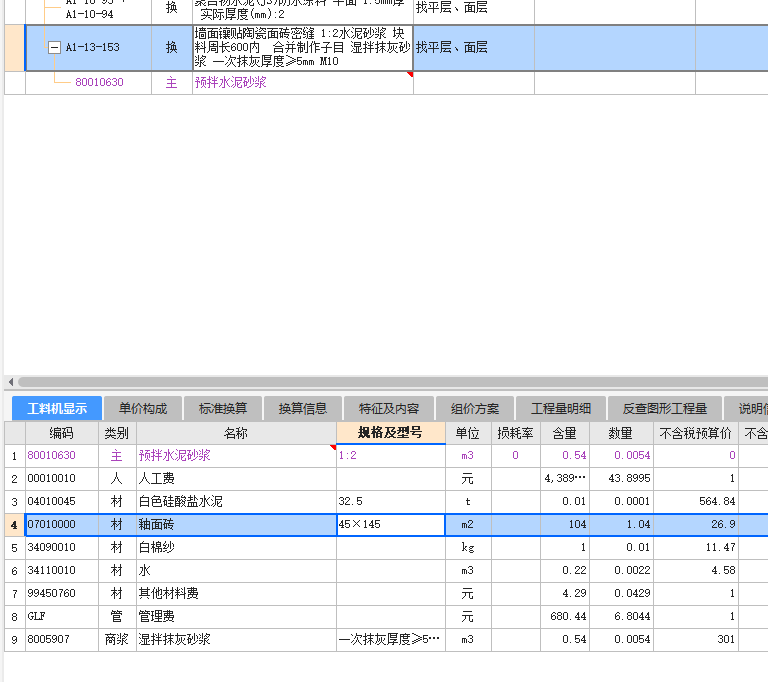Switch to the 换算信息 tab

pyautogui.click(x=303, y=409)
